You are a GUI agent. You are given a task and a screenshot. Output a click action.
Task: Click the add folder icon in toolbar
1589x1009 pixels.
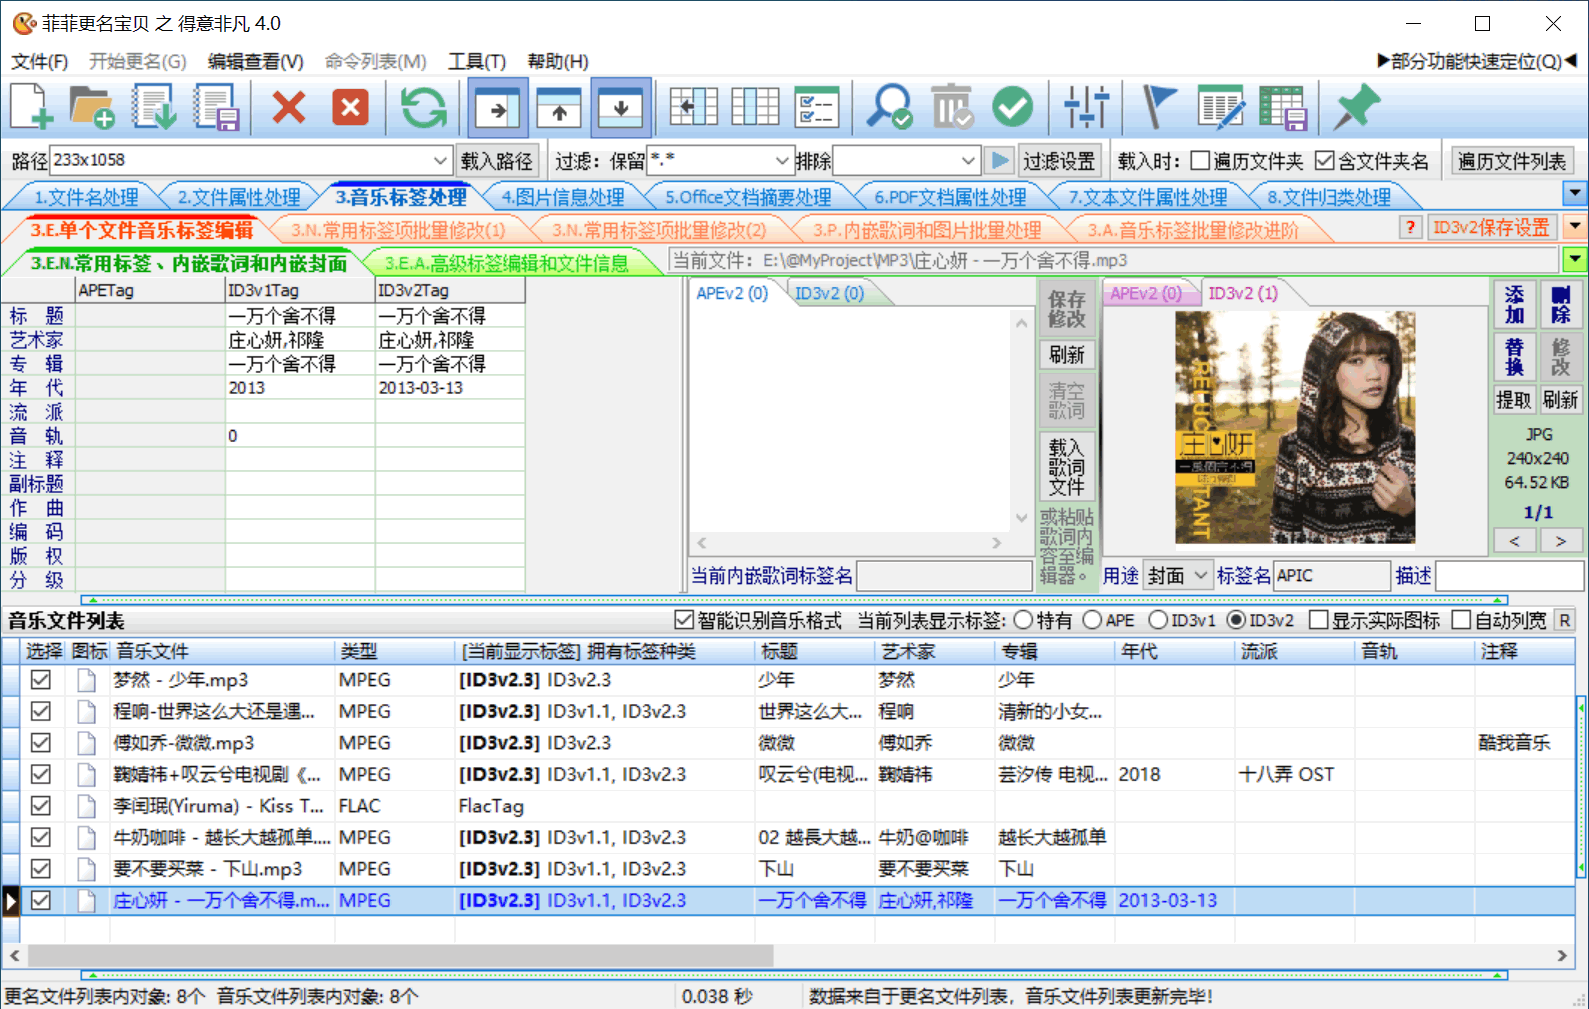(x=92, y=107)
